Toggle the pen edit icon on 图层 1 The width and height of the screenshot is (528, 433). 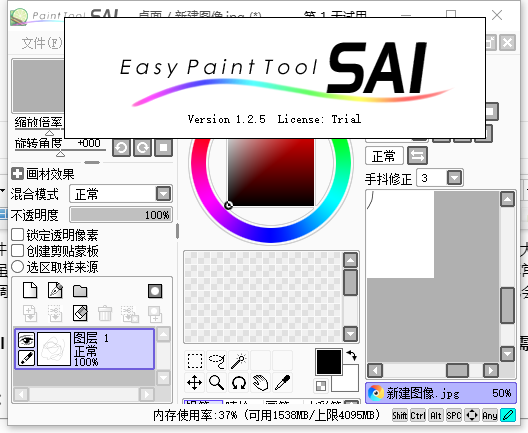pos(27,358)
